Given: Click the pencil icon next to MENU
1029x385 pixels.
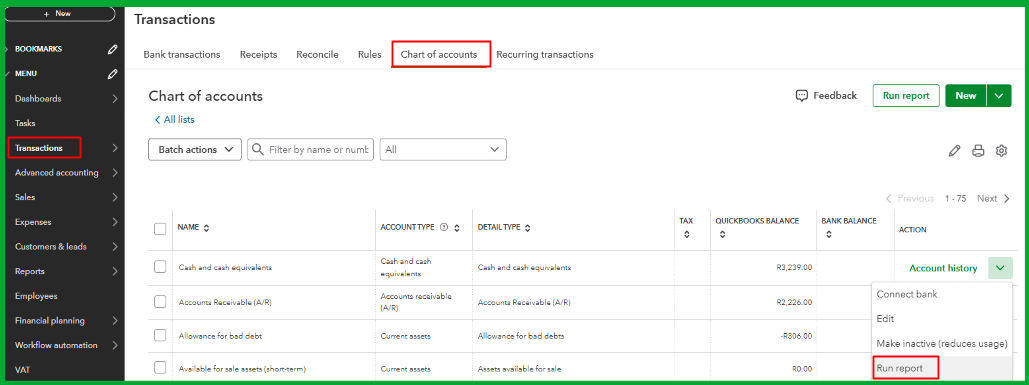Looking at the screenshot, I should (x=113, y=74).
